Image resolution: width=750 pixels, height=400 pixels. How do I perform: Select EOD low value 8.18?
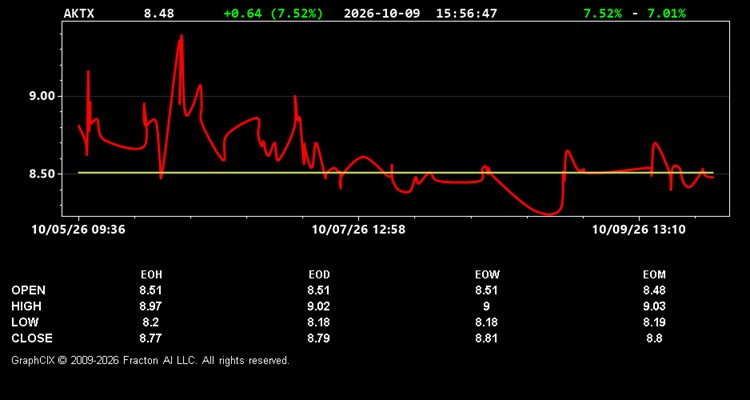319,322
